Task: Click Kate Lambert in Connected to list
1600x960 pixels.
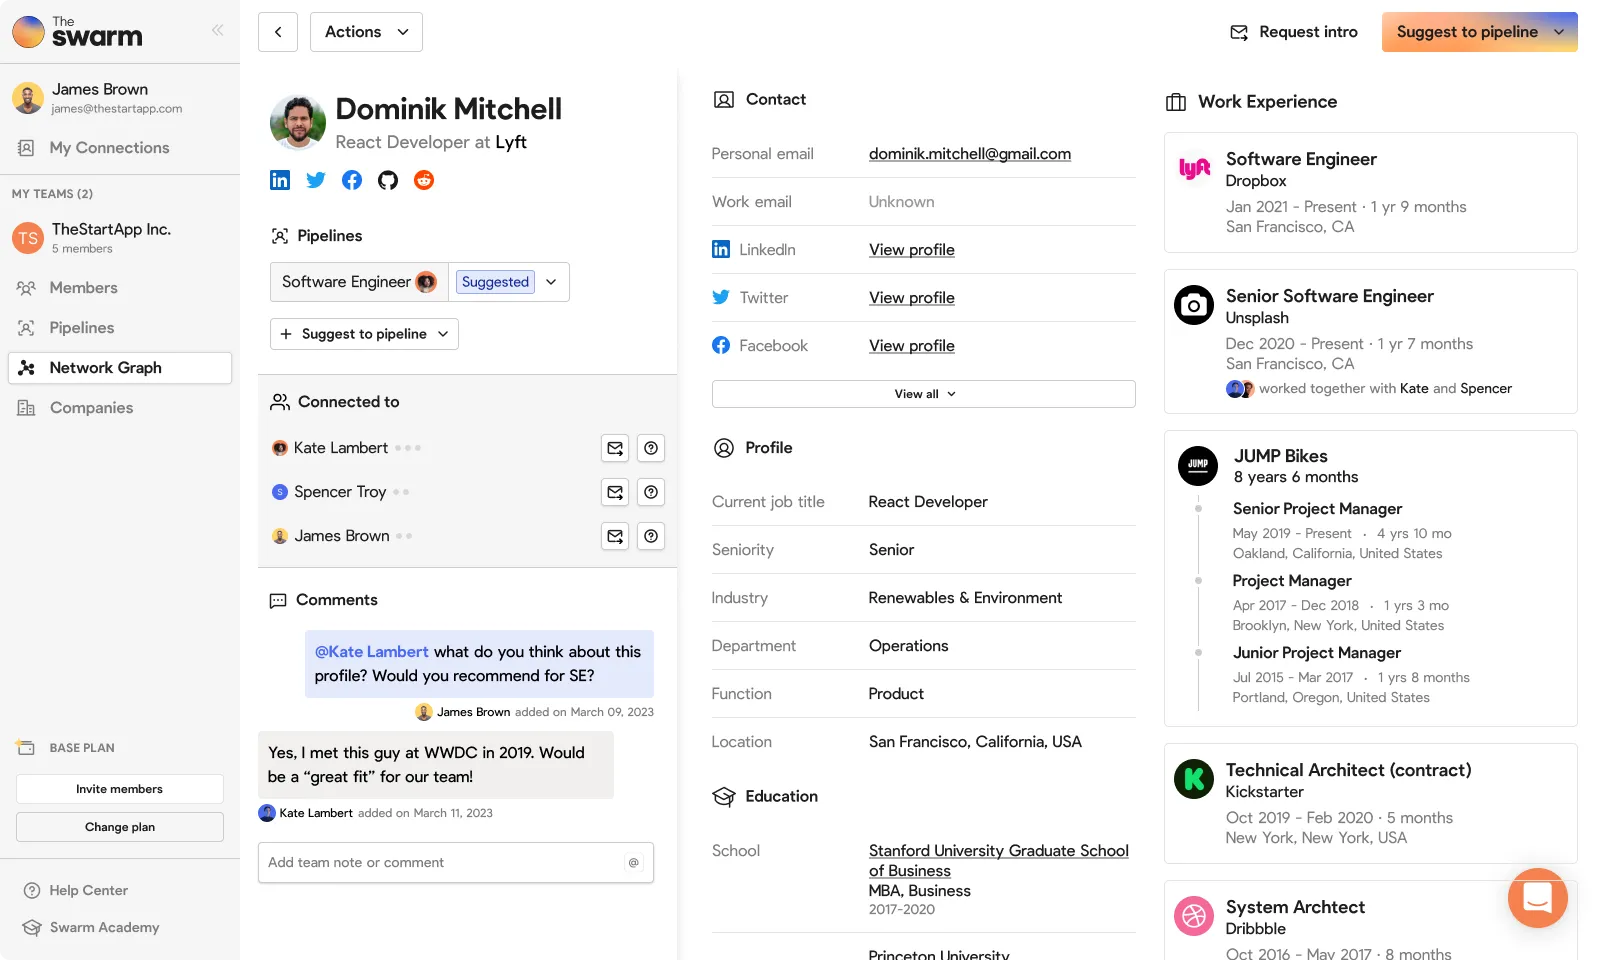Action: [x=341, y=448]
